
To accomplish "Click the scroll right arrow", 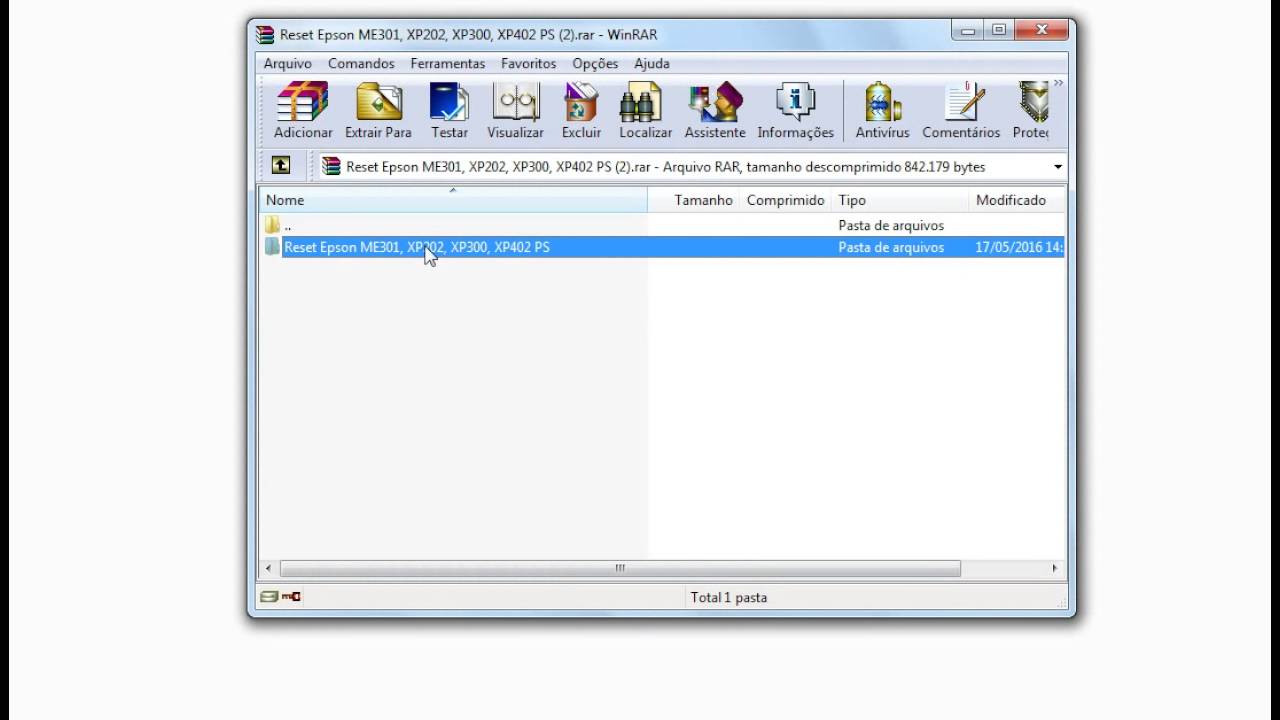I will tap(1054, 568).
